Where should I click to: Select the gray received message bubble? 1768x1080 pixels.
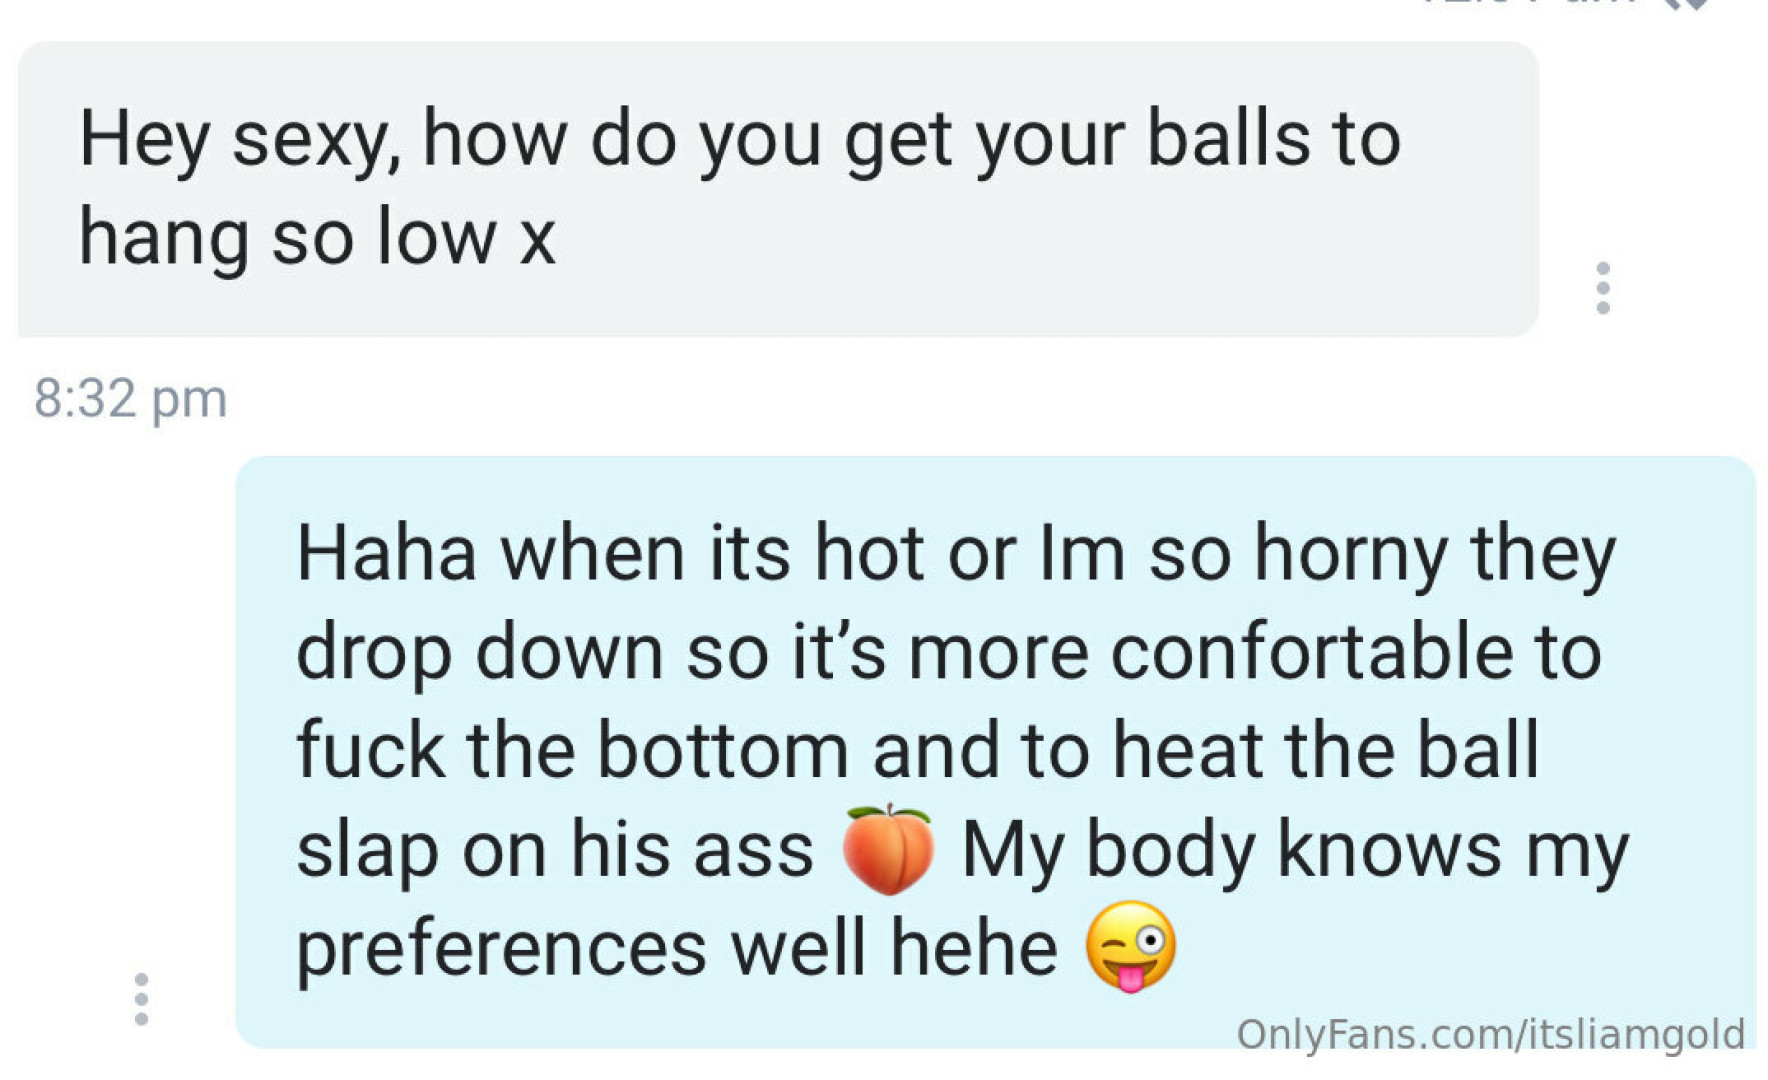point(778,189)
